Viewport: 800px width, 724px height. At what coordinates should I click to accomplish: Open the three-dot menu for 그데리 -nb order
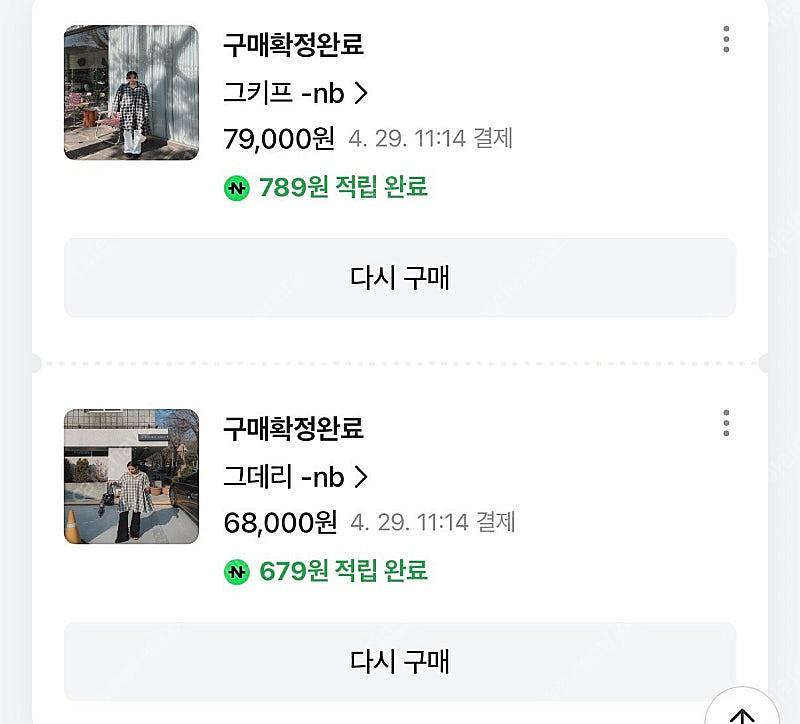click(x=727, y=424)
